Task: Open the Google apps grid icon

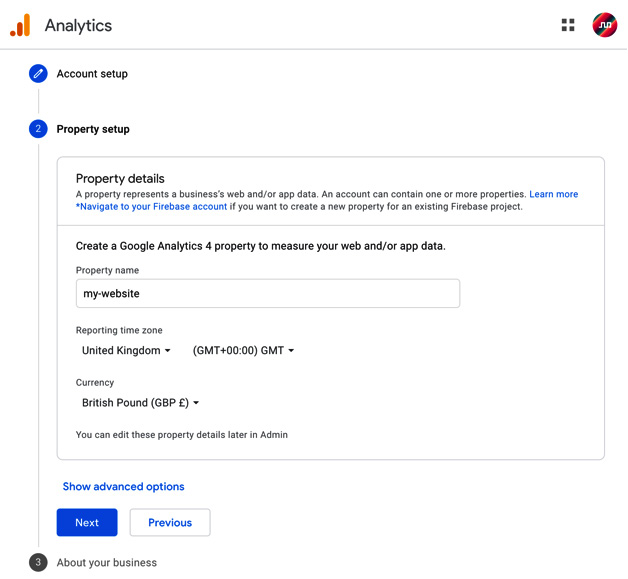Action: point(568,25)
